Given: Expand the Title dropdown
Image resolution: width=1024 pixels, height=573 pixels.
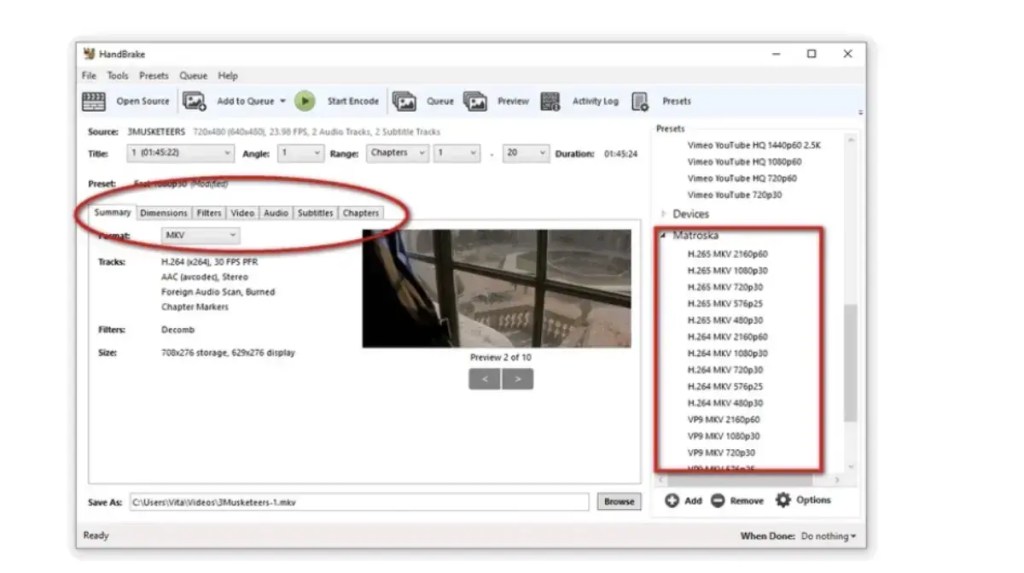Looking at the screenshot, I should coord(180,154).
